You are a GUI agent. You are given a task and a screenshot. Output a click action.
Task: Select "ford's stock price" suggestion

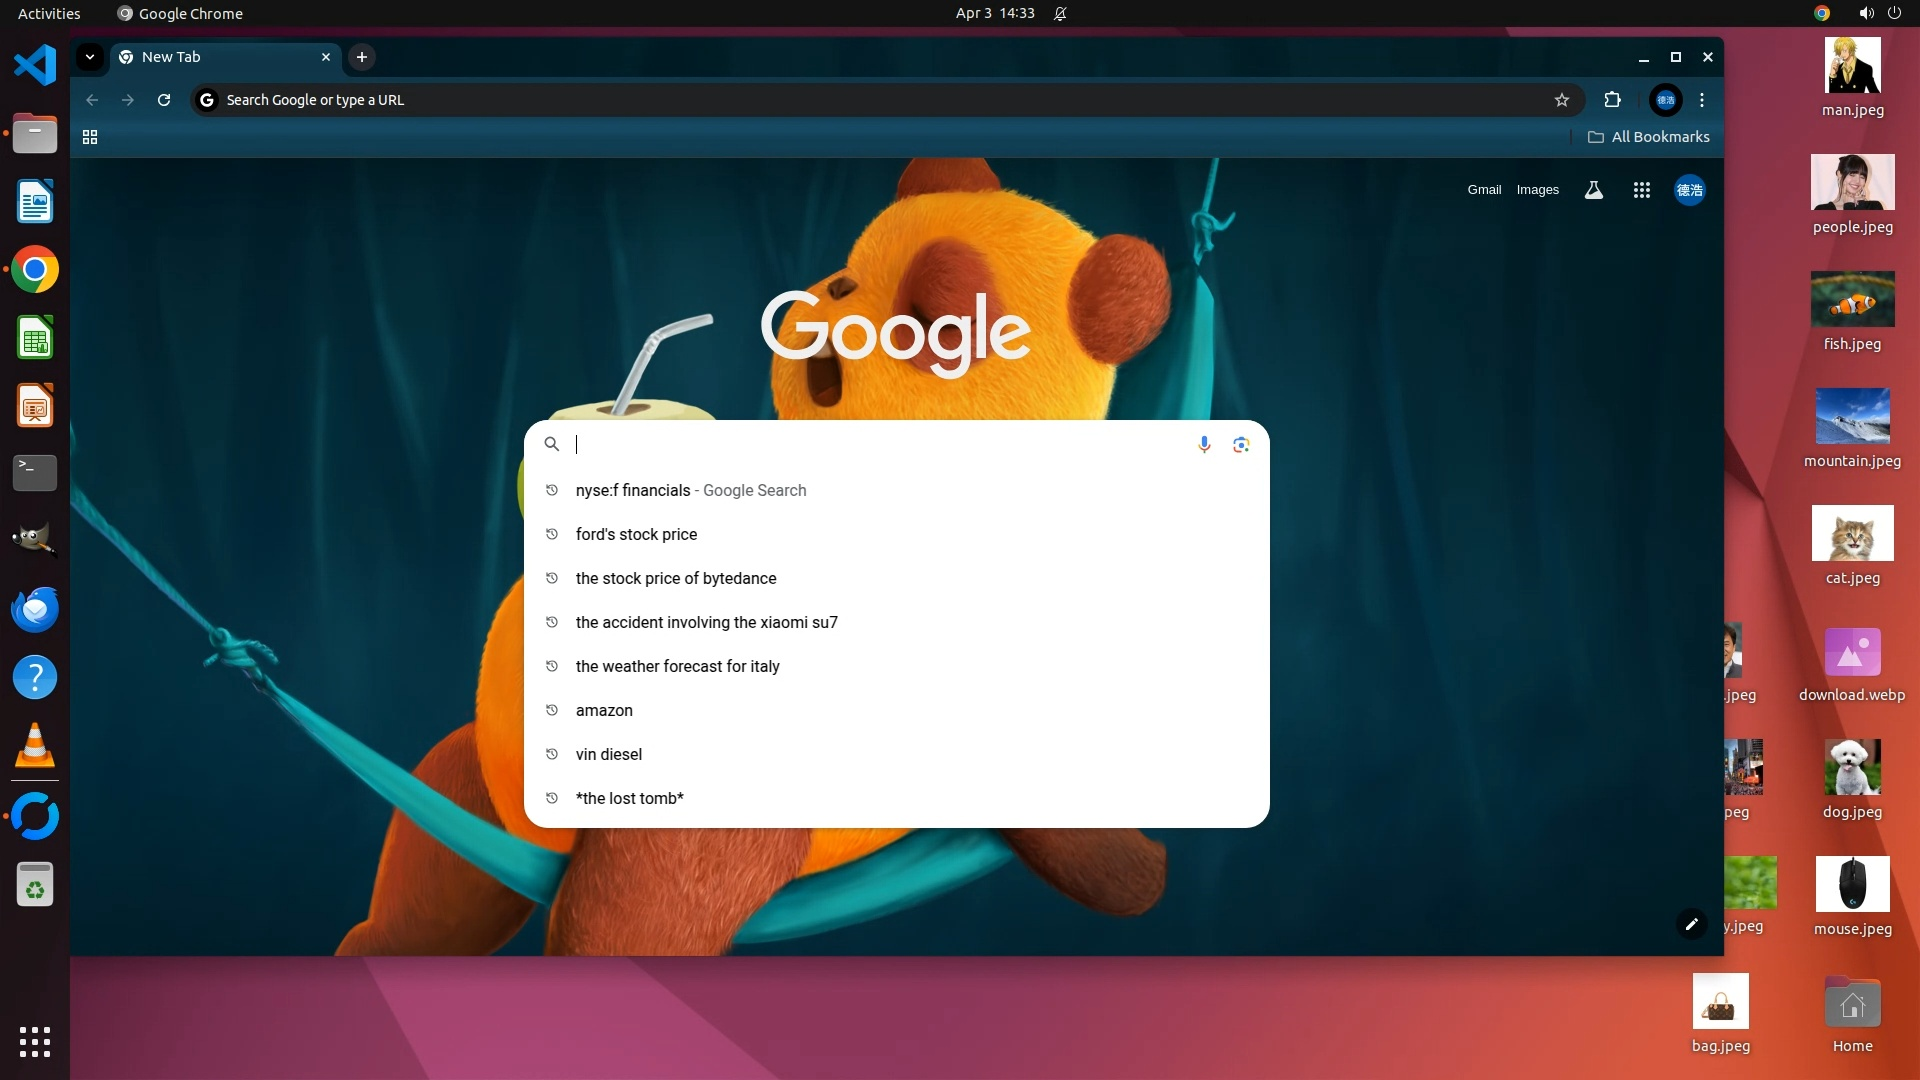click(636, 534)
